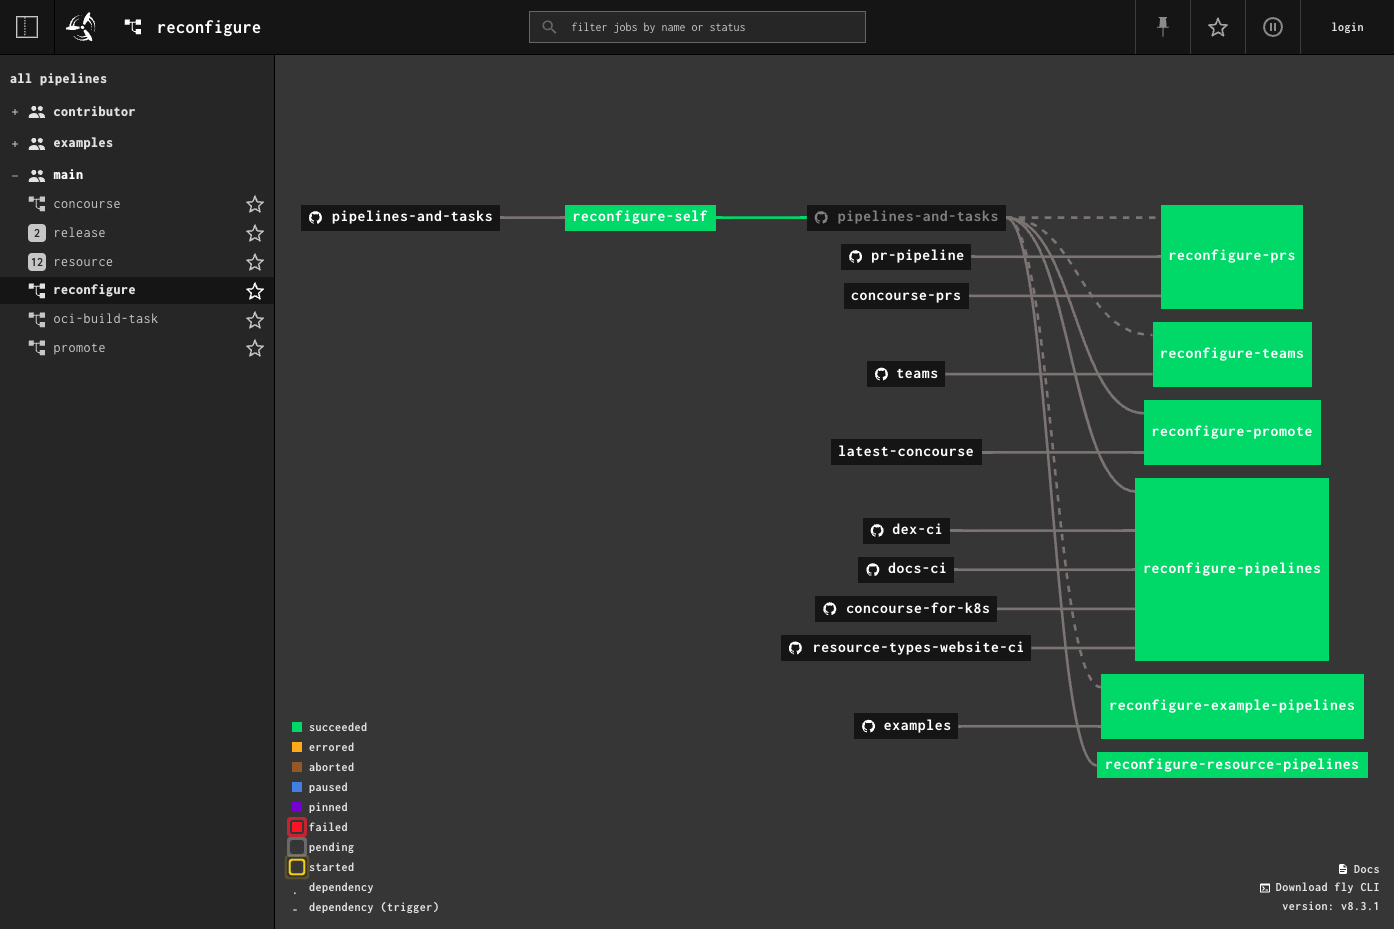This screenshot has height=929, width=1394.
Task: Open the examples git resource
Action: point(906,726)
